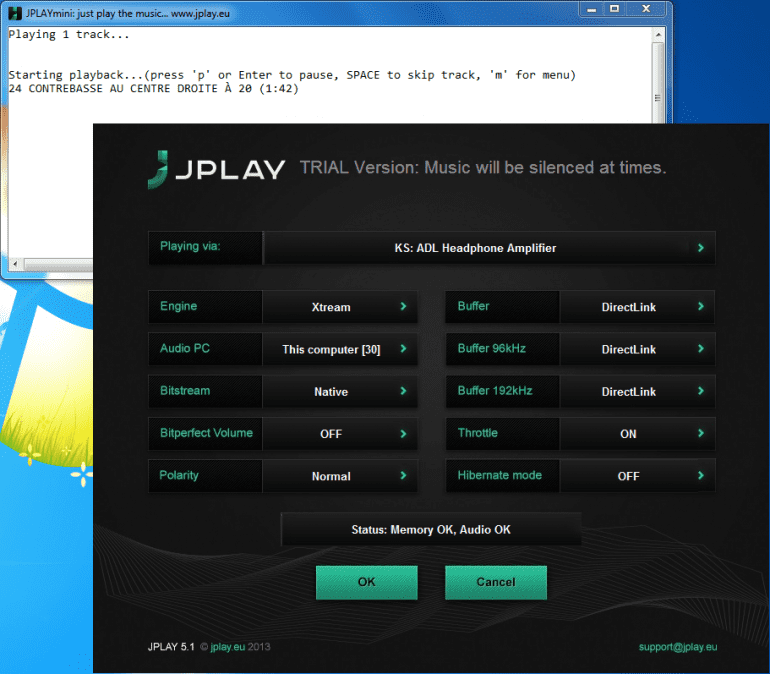Viewport: 770px width, 674px height.
Task: Click the JPLAY logo in the settings panel
Action: (x=215, y=168)
